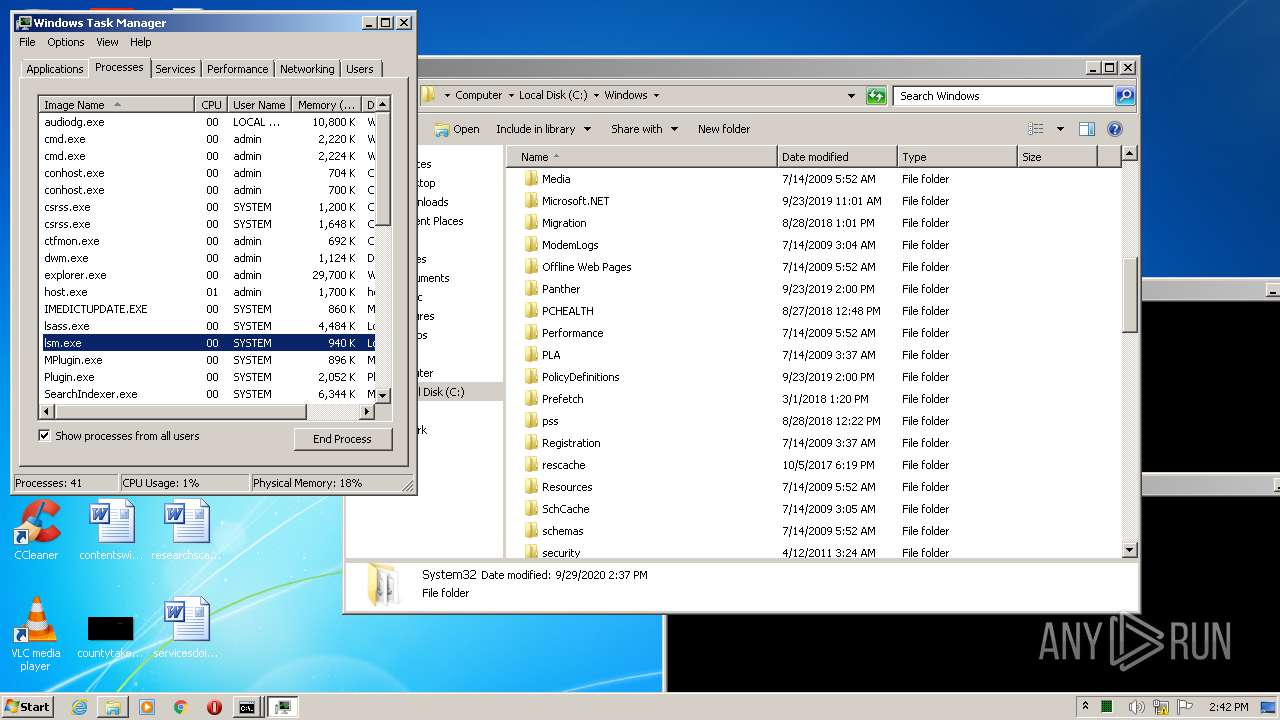Click the Chrome taskbar icon

point(181,707)
